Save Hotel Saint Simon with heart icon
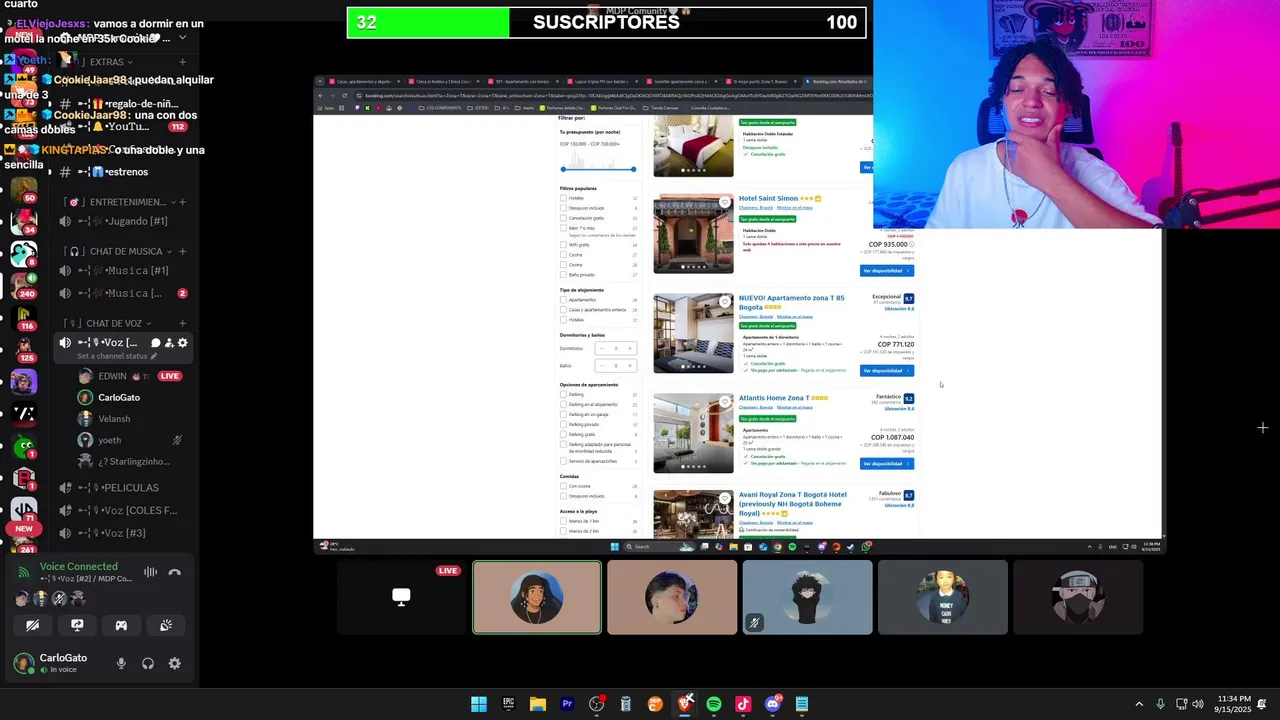This screenshot has height=720, width=1280. pyautogui.click(x=725, y=202)
